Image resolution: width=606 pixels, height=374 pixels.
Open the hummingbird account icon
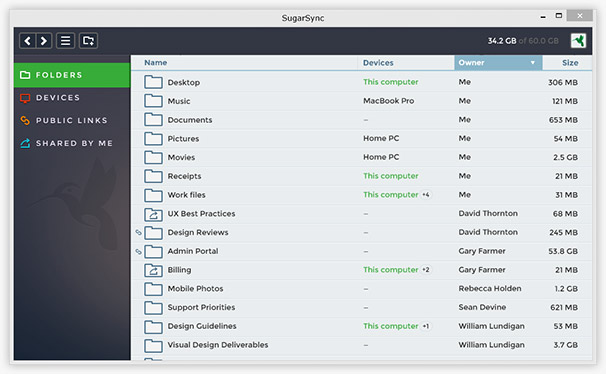(x=578, y=41)
